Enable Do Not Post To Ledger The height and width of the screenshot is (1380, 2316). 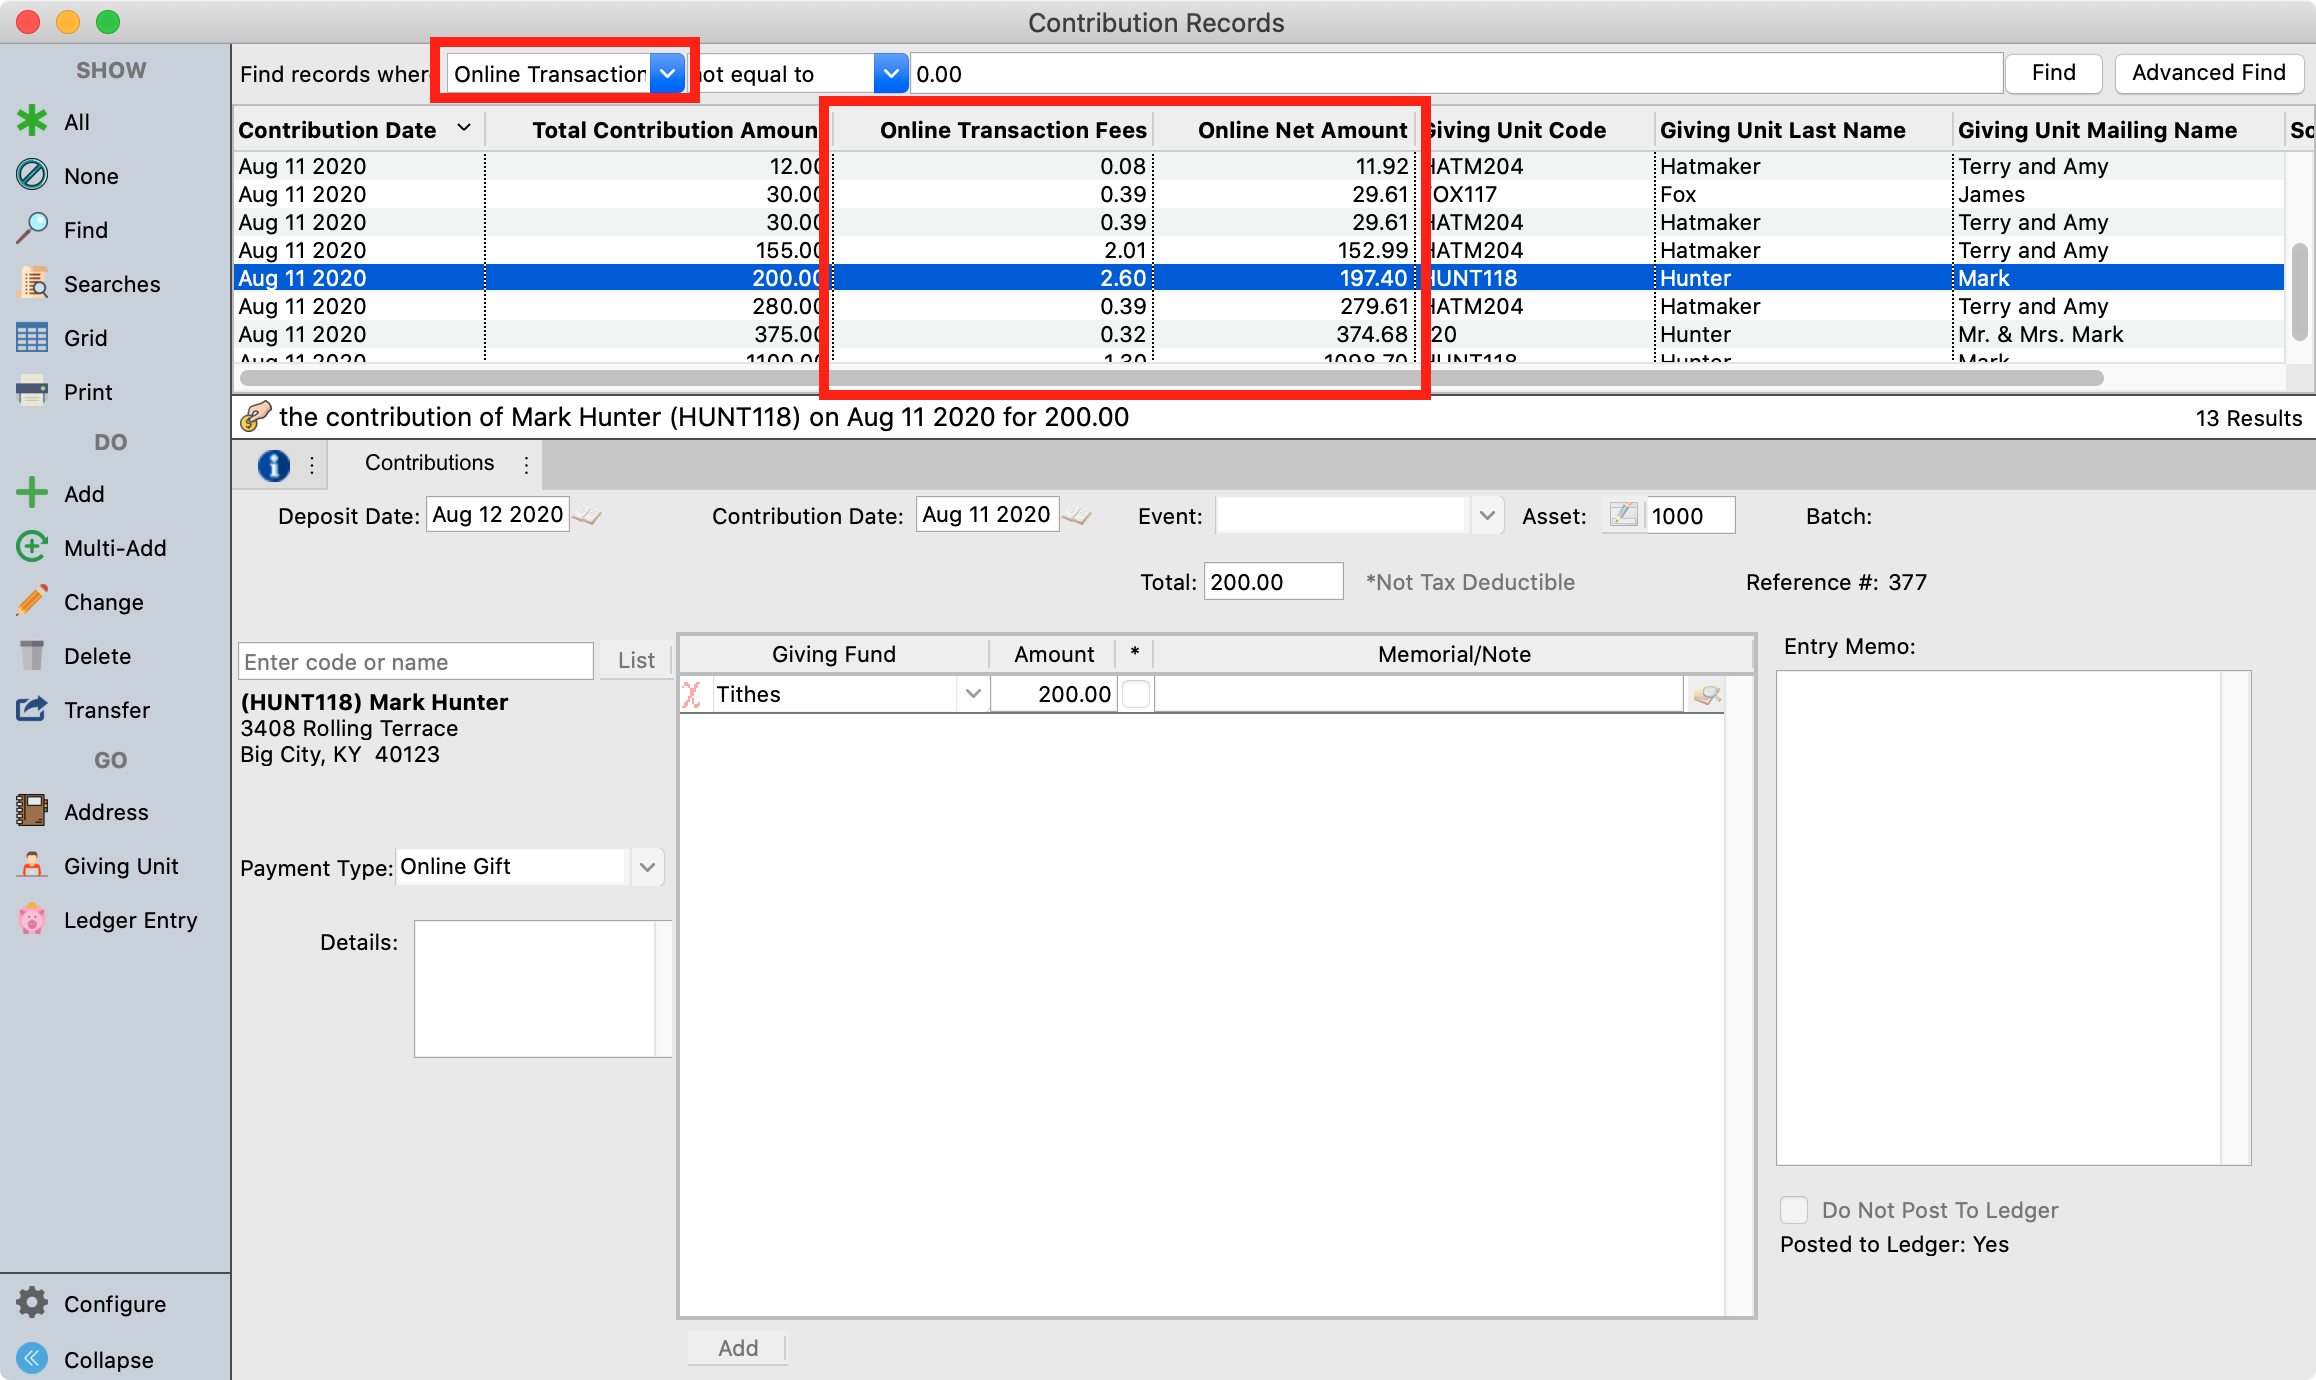pyautogui.click(x=1794, y=1210)
